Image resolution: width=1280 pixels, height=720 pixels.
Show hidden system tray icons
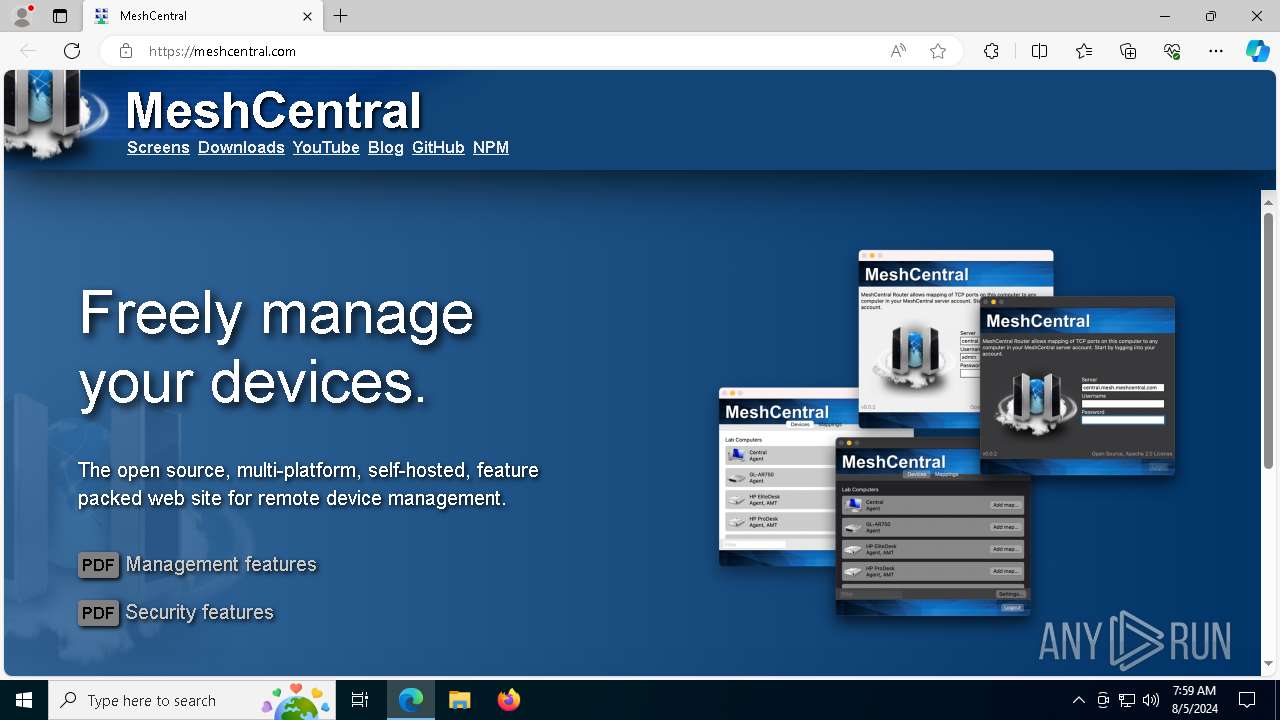(x=1078, y=700)
